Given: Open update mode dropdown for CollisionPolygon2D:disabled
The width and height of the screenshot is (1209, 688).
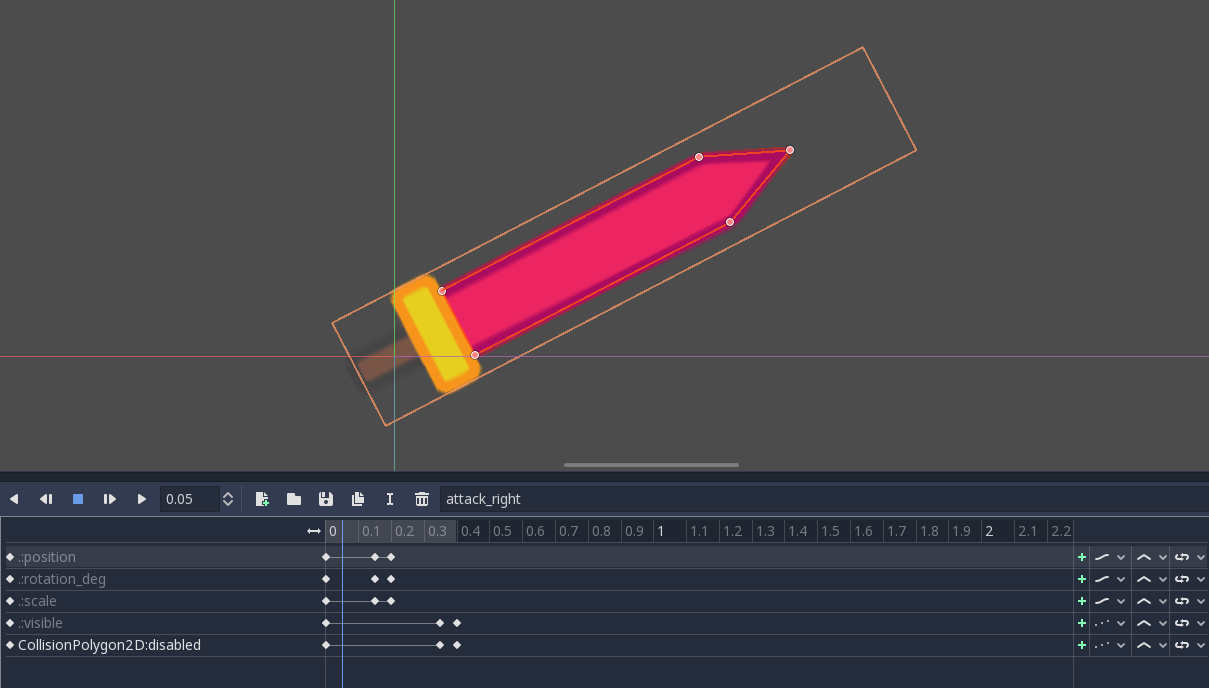Looking at the screenshot, I should (1109, 645).
